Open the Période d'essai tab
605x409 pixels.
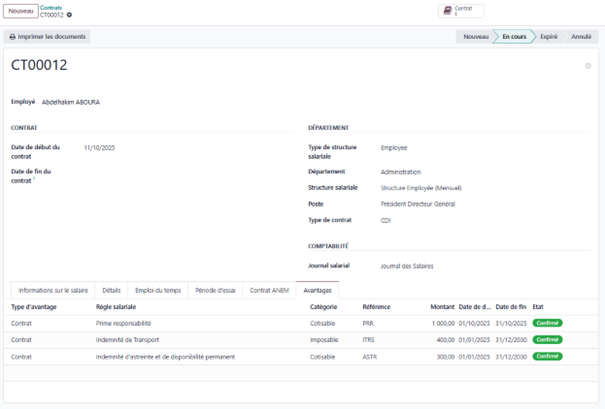pos(216,290)
